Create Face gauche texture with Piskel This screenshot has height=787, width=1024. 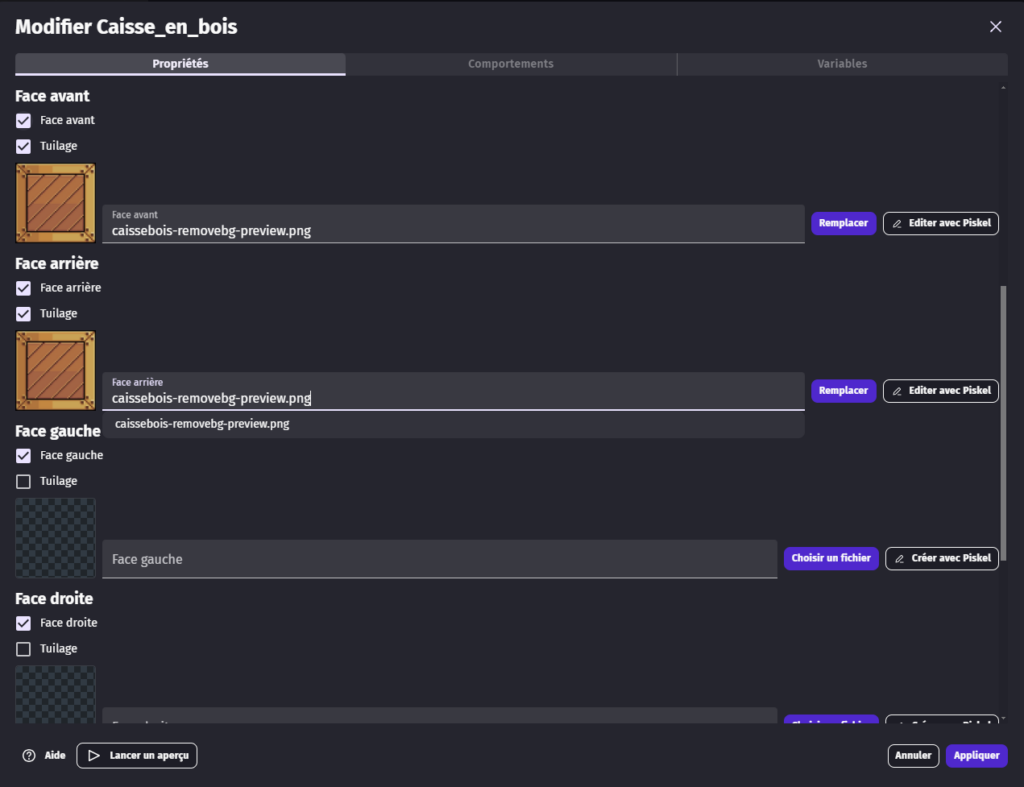coord(942,558)
